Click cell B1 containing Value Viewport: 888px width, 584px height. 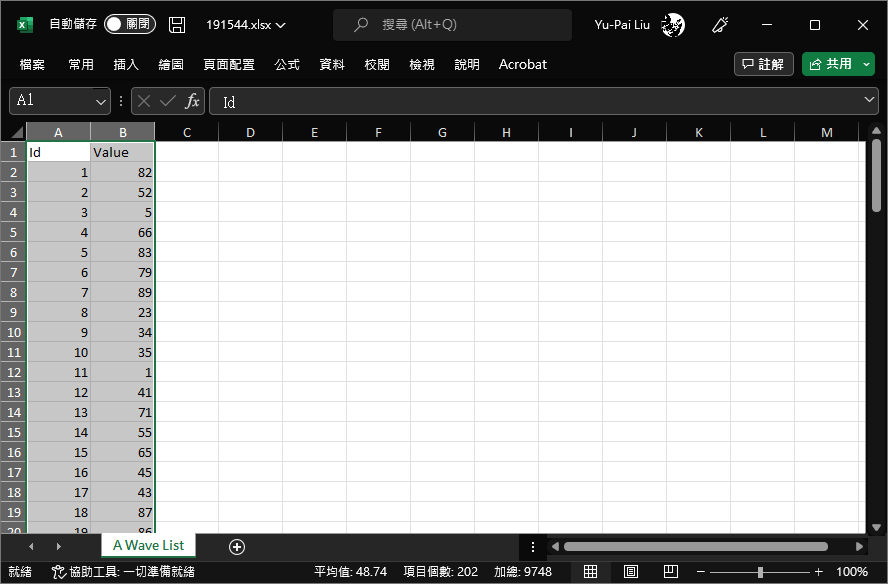point(122,152)
